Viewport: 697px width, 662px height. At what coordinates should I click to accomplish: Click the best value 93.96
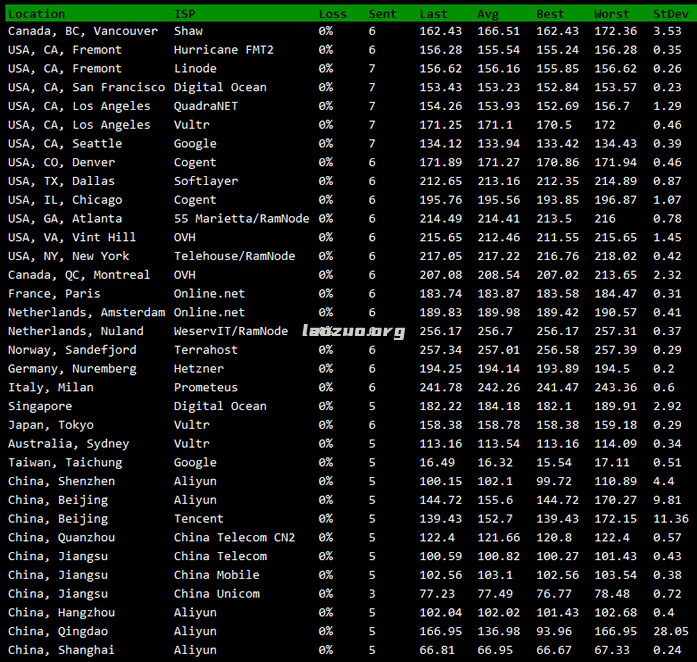[x=554, y=631]
